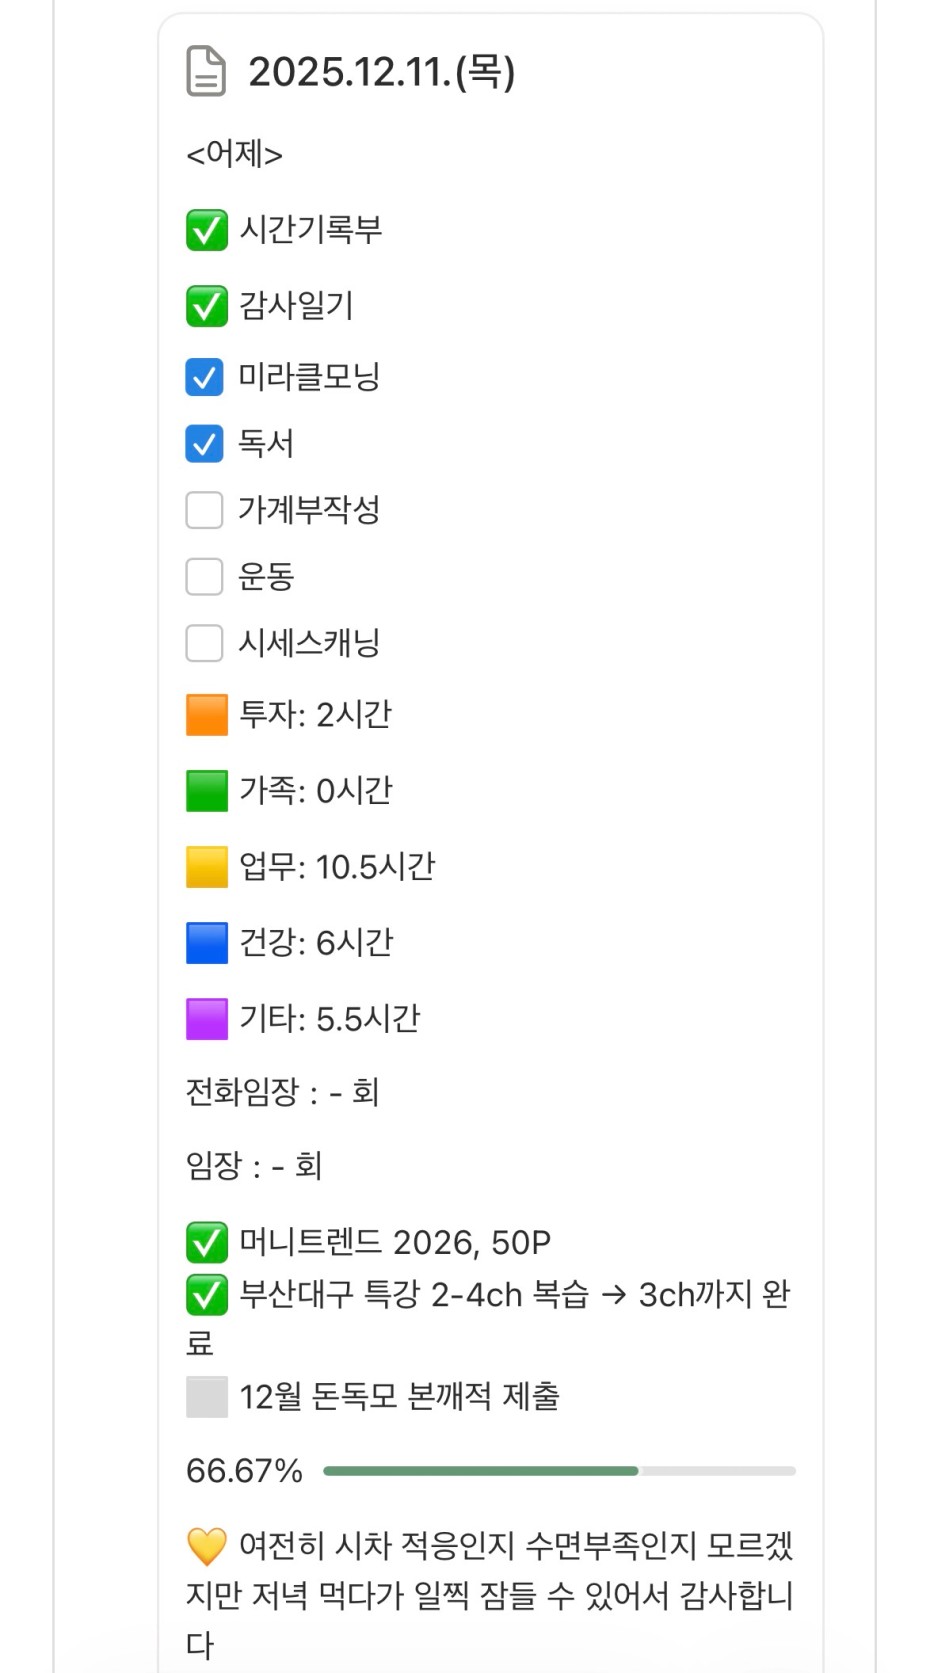The image size is (934, 1673).
Task: Click green check emoji beside 감사일기
Action: click(x=206, y=306)
